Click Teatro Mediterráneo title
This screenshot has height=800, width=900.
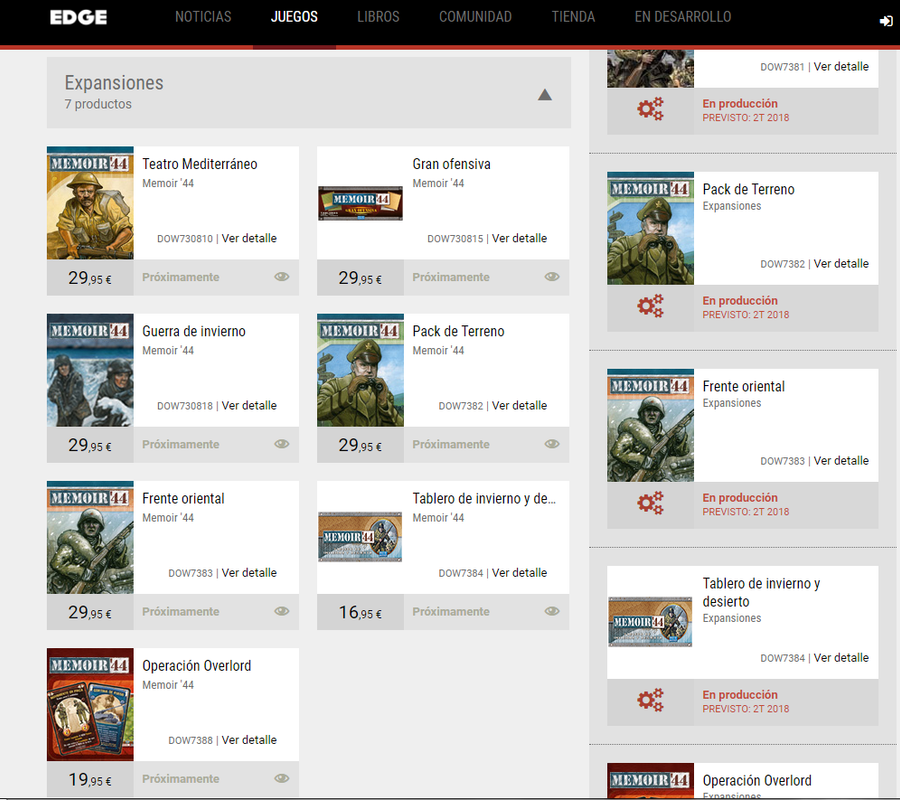200,164
